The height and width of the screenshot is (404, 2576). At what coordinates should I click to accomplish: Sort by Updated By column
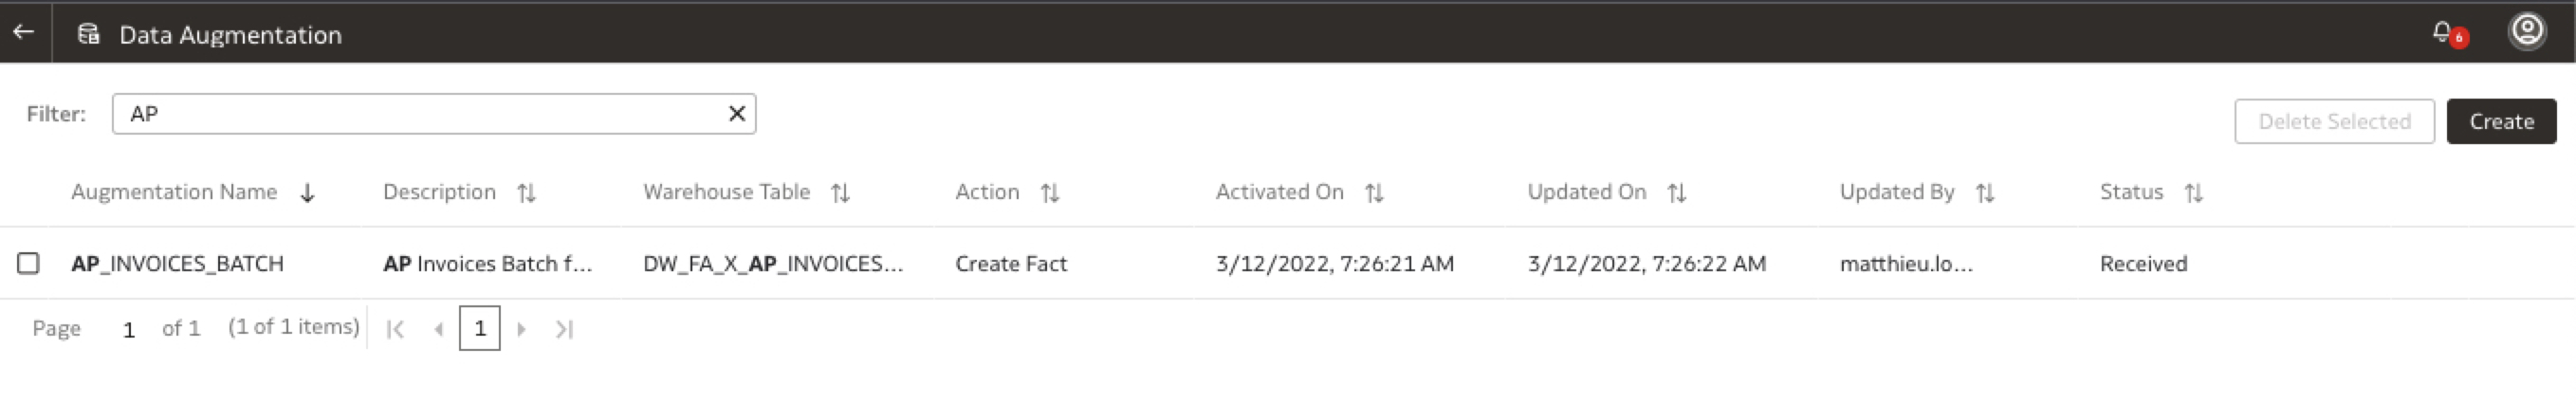click(x=1985, y=193)
